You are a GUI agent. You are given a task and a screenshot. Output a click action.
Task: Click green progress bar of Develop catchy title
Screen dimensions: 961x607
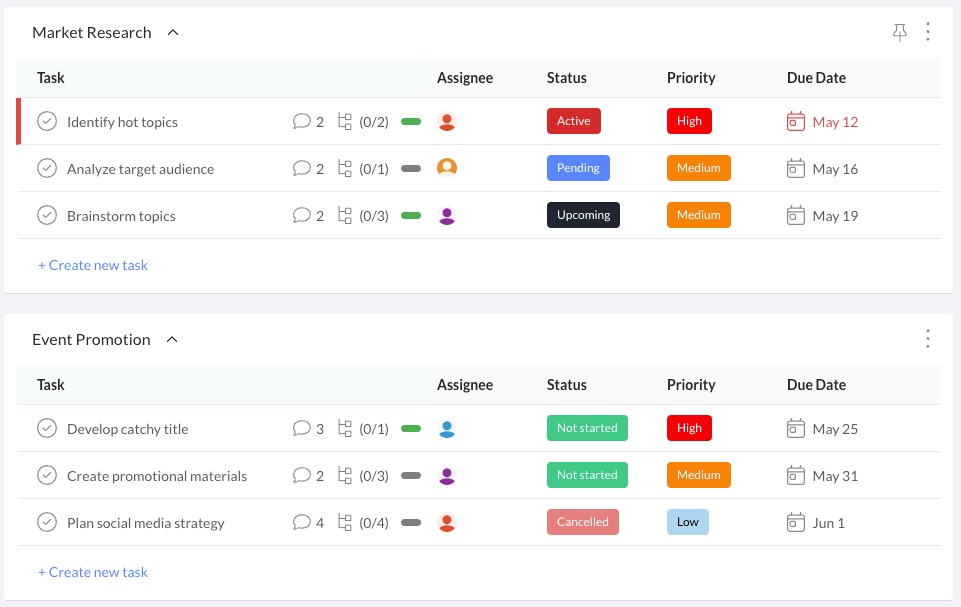[411, 429]
